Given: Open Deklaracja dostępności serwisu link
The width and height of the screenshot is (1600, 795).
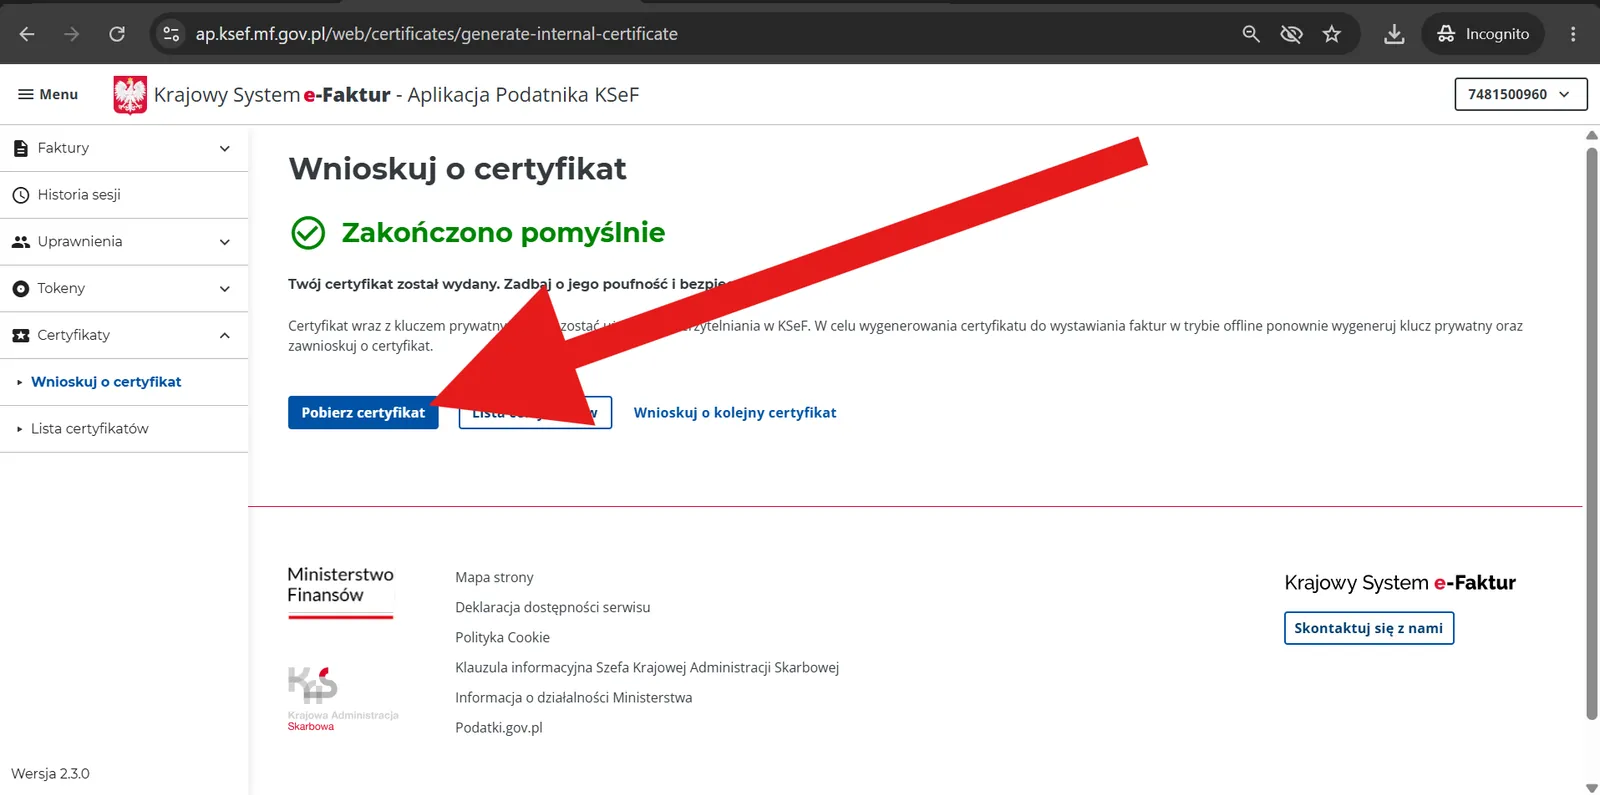Looking at the screenshot, I should click(x=553, y=607).
